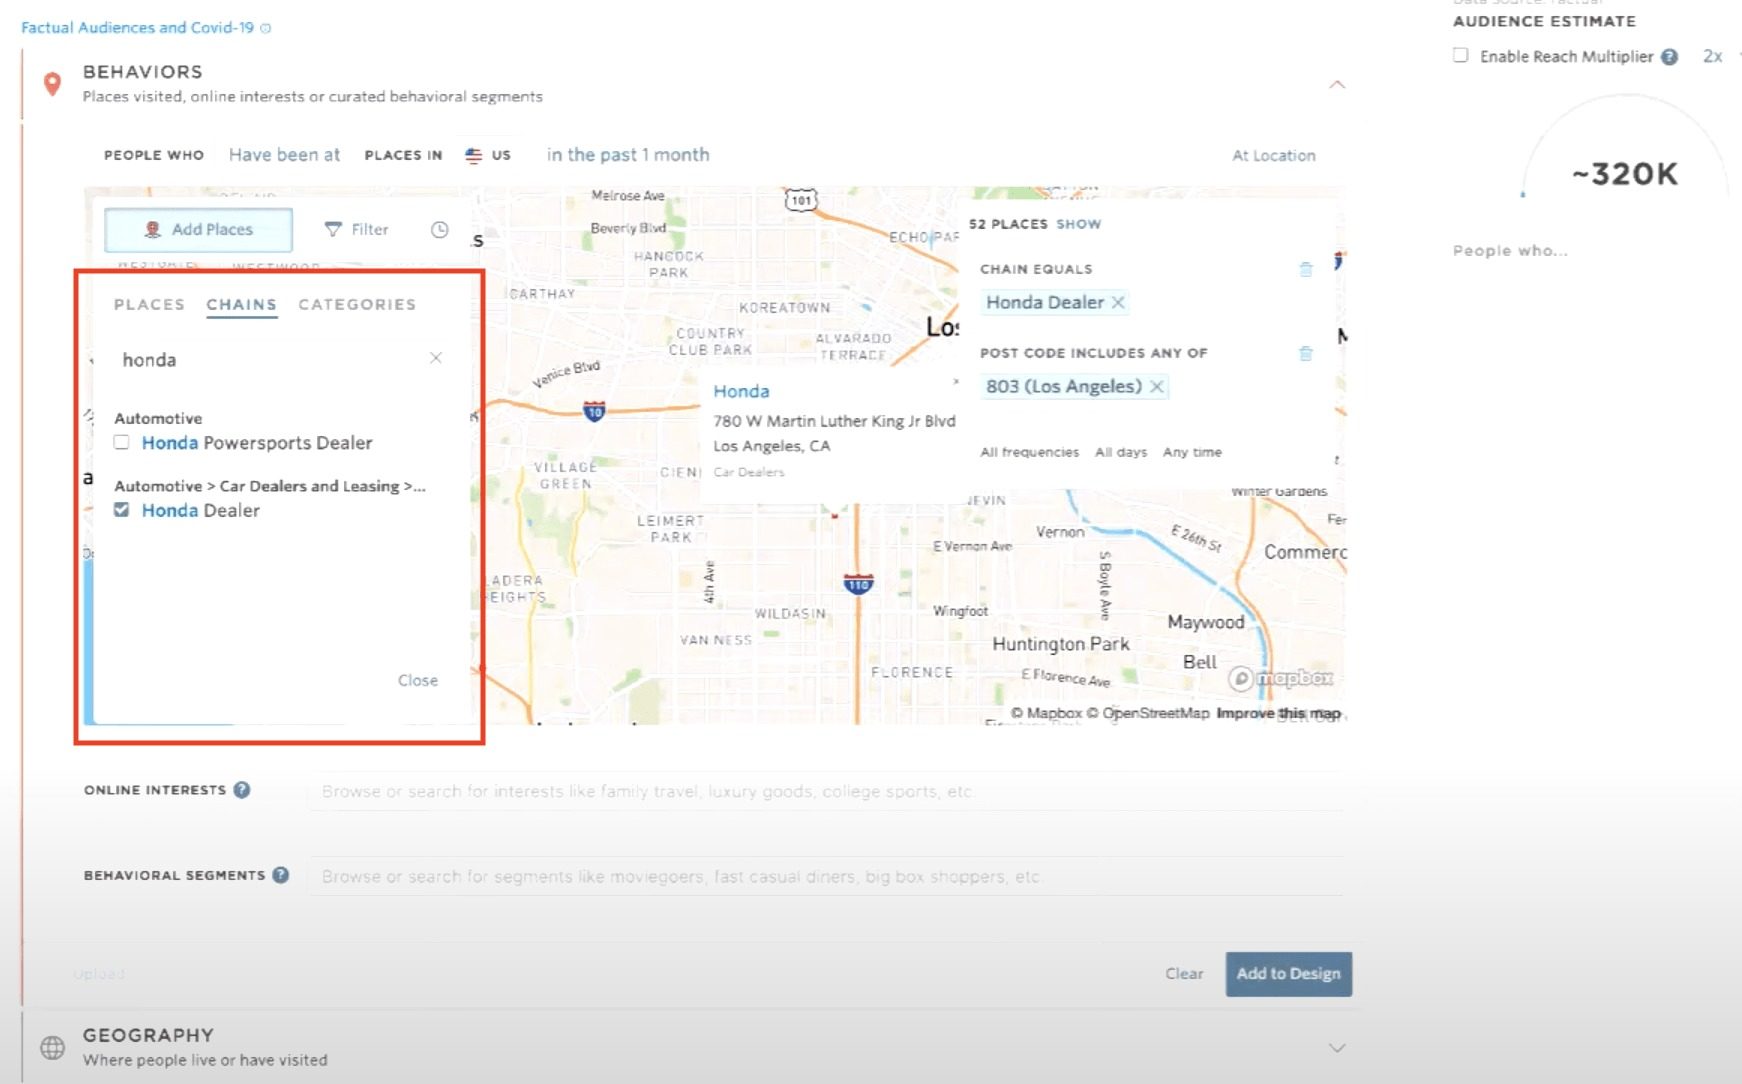
Task: Open the All days option
Action: click(1121, 452)
